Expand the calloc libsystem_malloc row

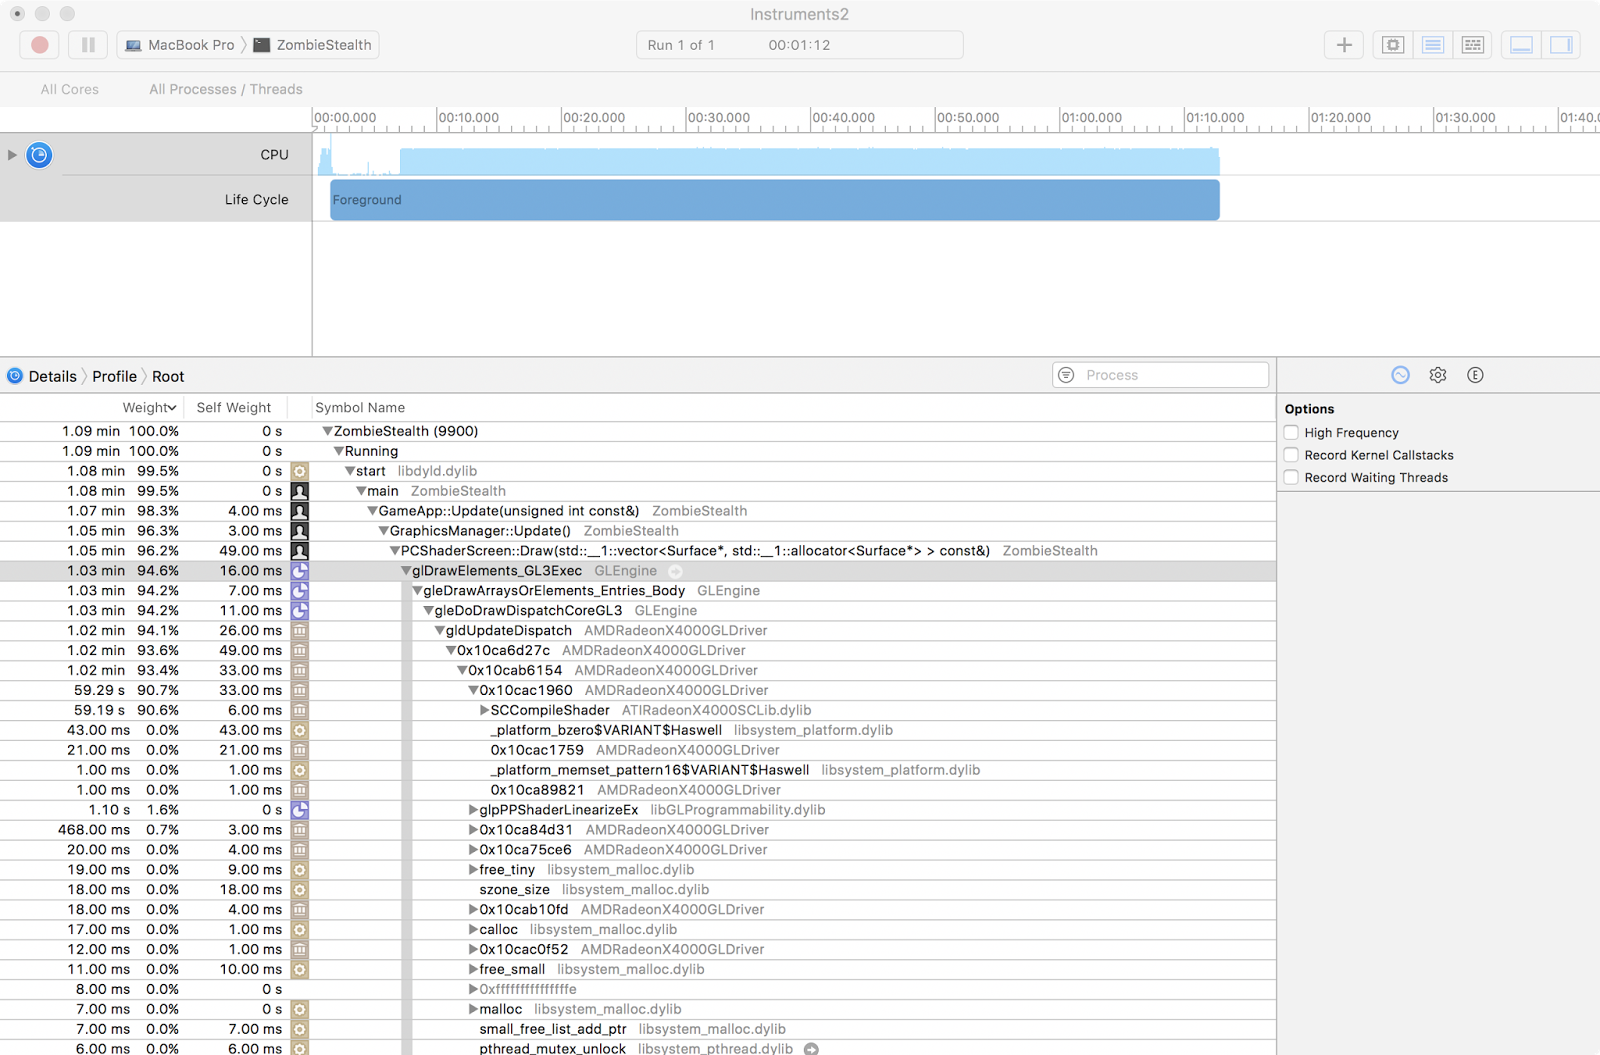[x=473, y=929]
